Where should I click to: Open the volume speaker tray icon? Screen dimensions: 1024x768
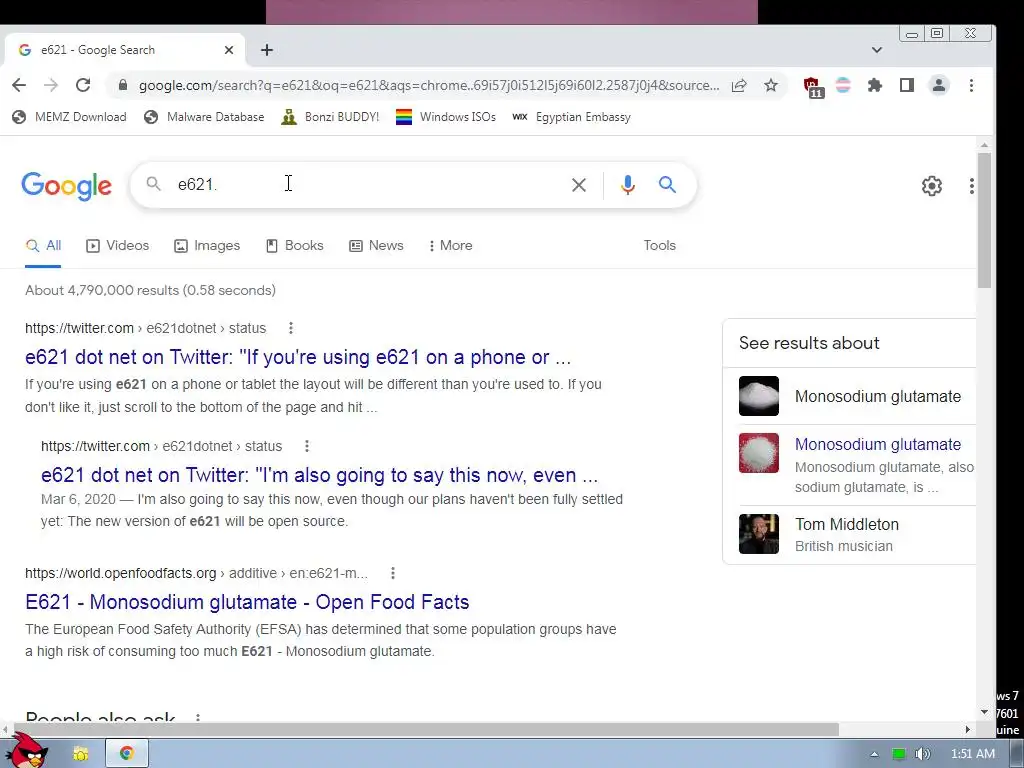922,754
